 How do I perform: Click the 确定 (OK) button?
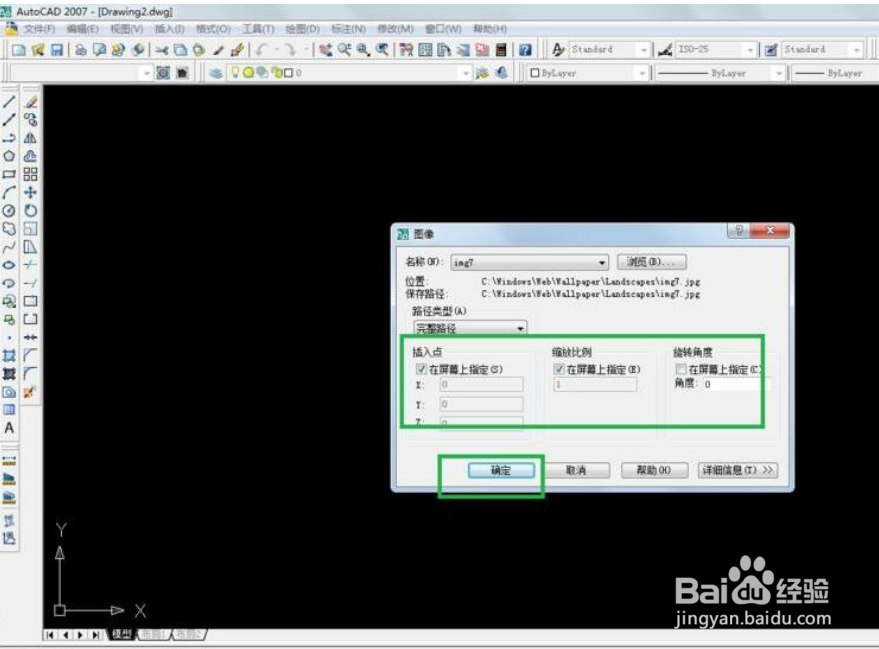[501, 470]
